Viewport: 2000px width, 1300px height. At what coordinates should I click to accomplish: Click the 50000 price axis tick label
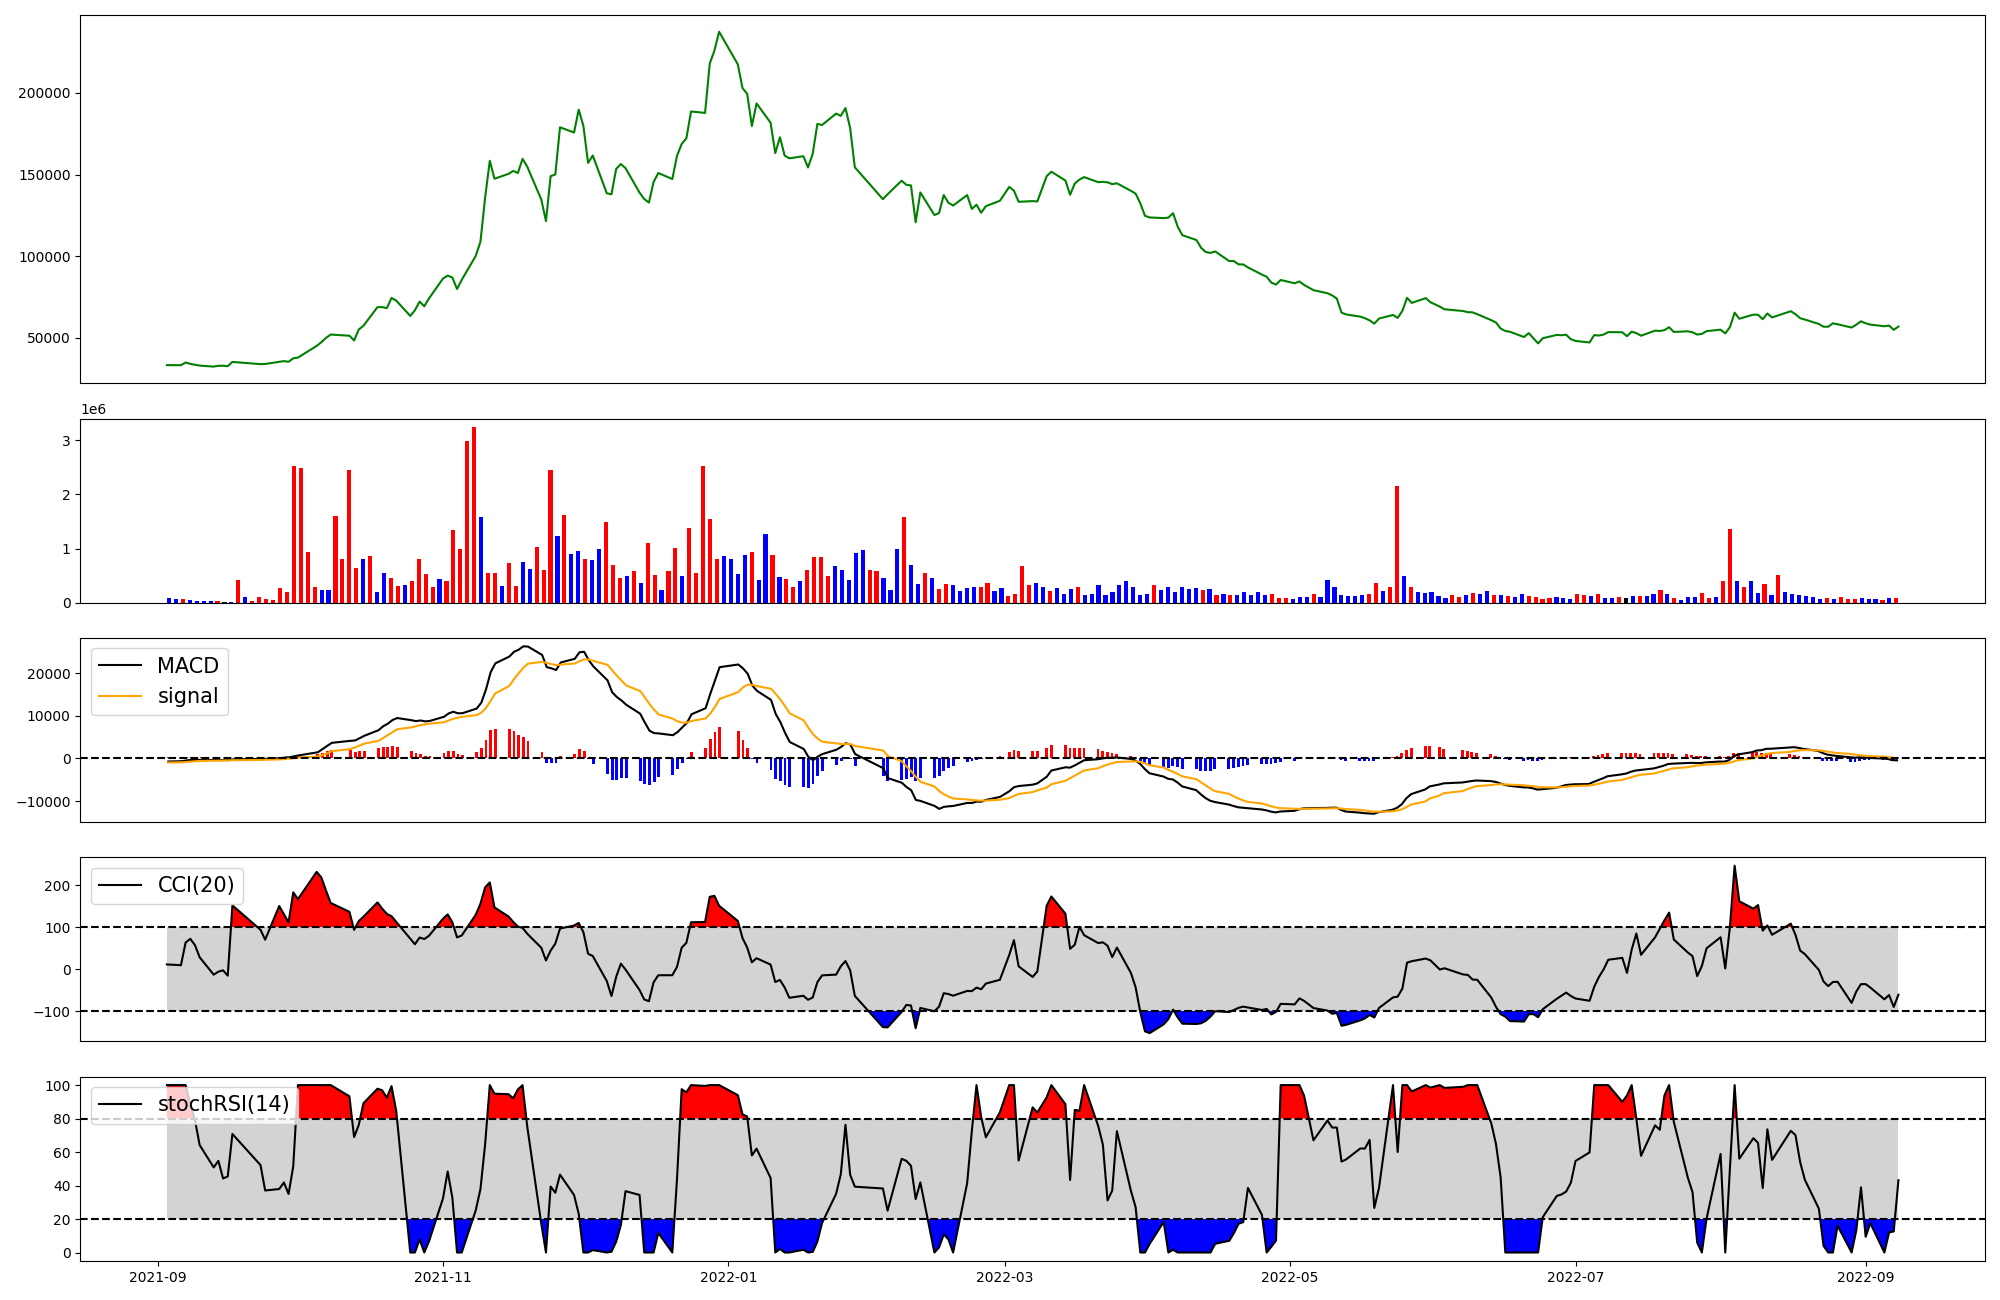coord(48,338)
